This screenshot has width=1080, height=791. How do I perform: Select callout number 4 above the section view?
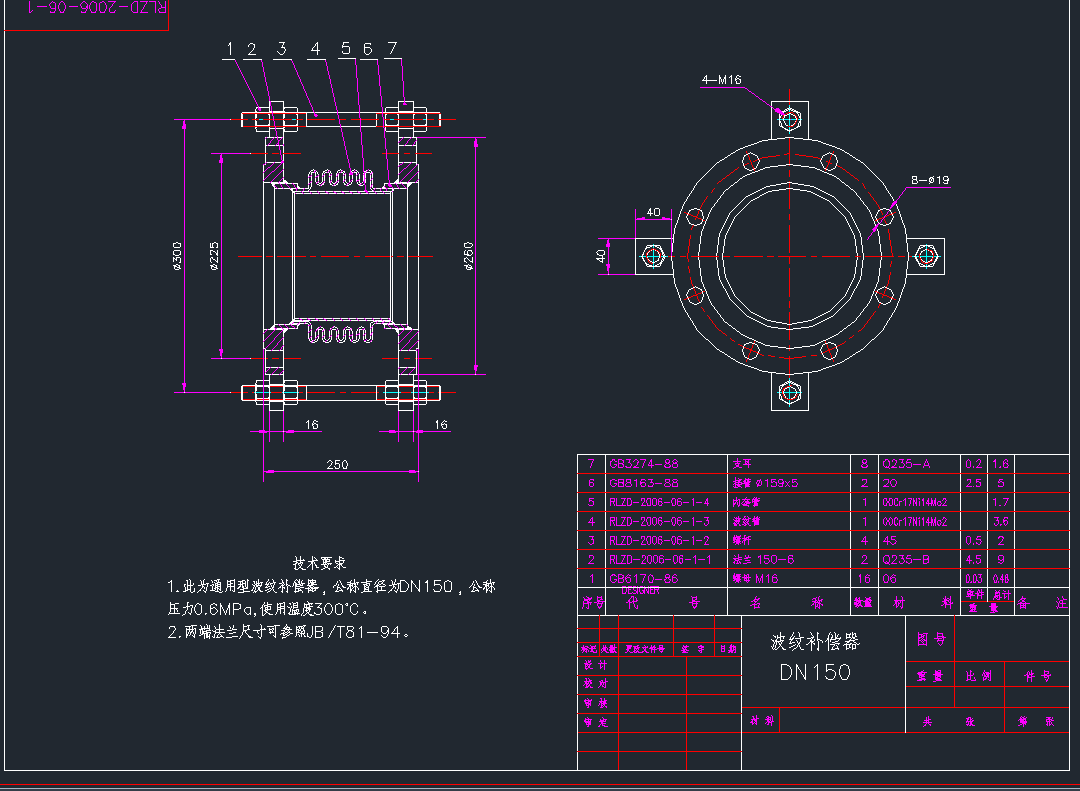[x=315, y=48]
